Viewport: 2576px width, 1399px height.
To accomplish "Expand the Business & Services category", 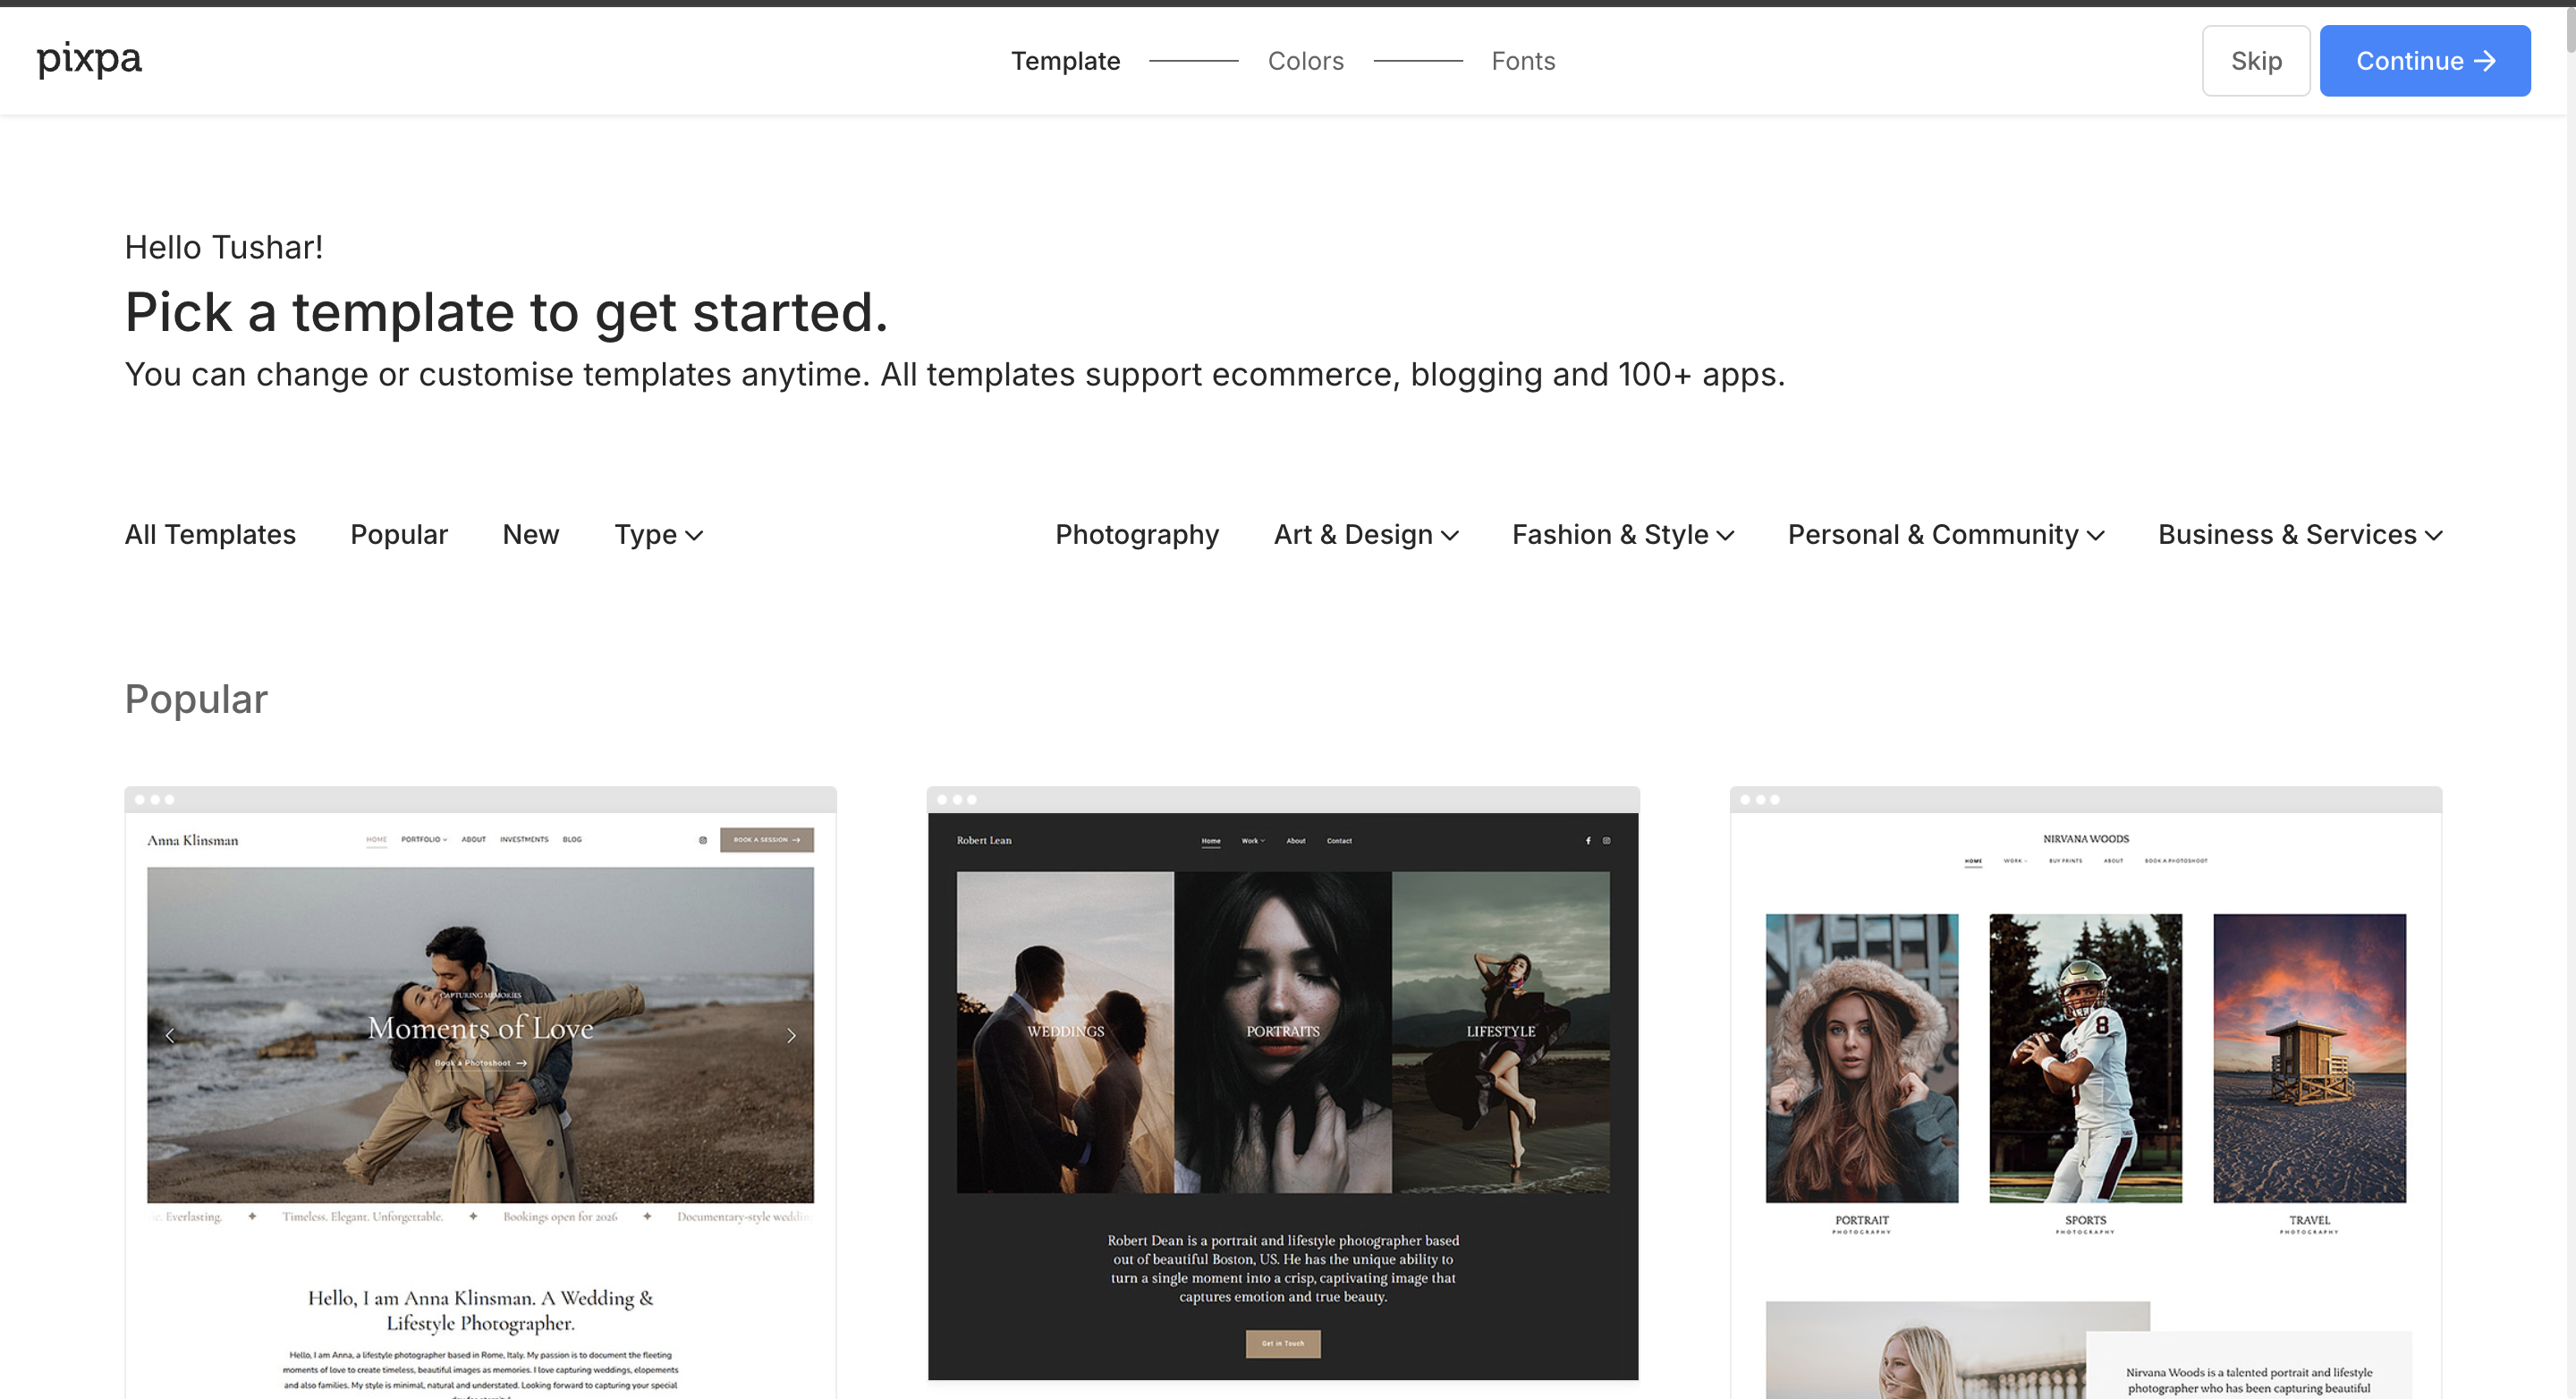I will [2299, 535].
